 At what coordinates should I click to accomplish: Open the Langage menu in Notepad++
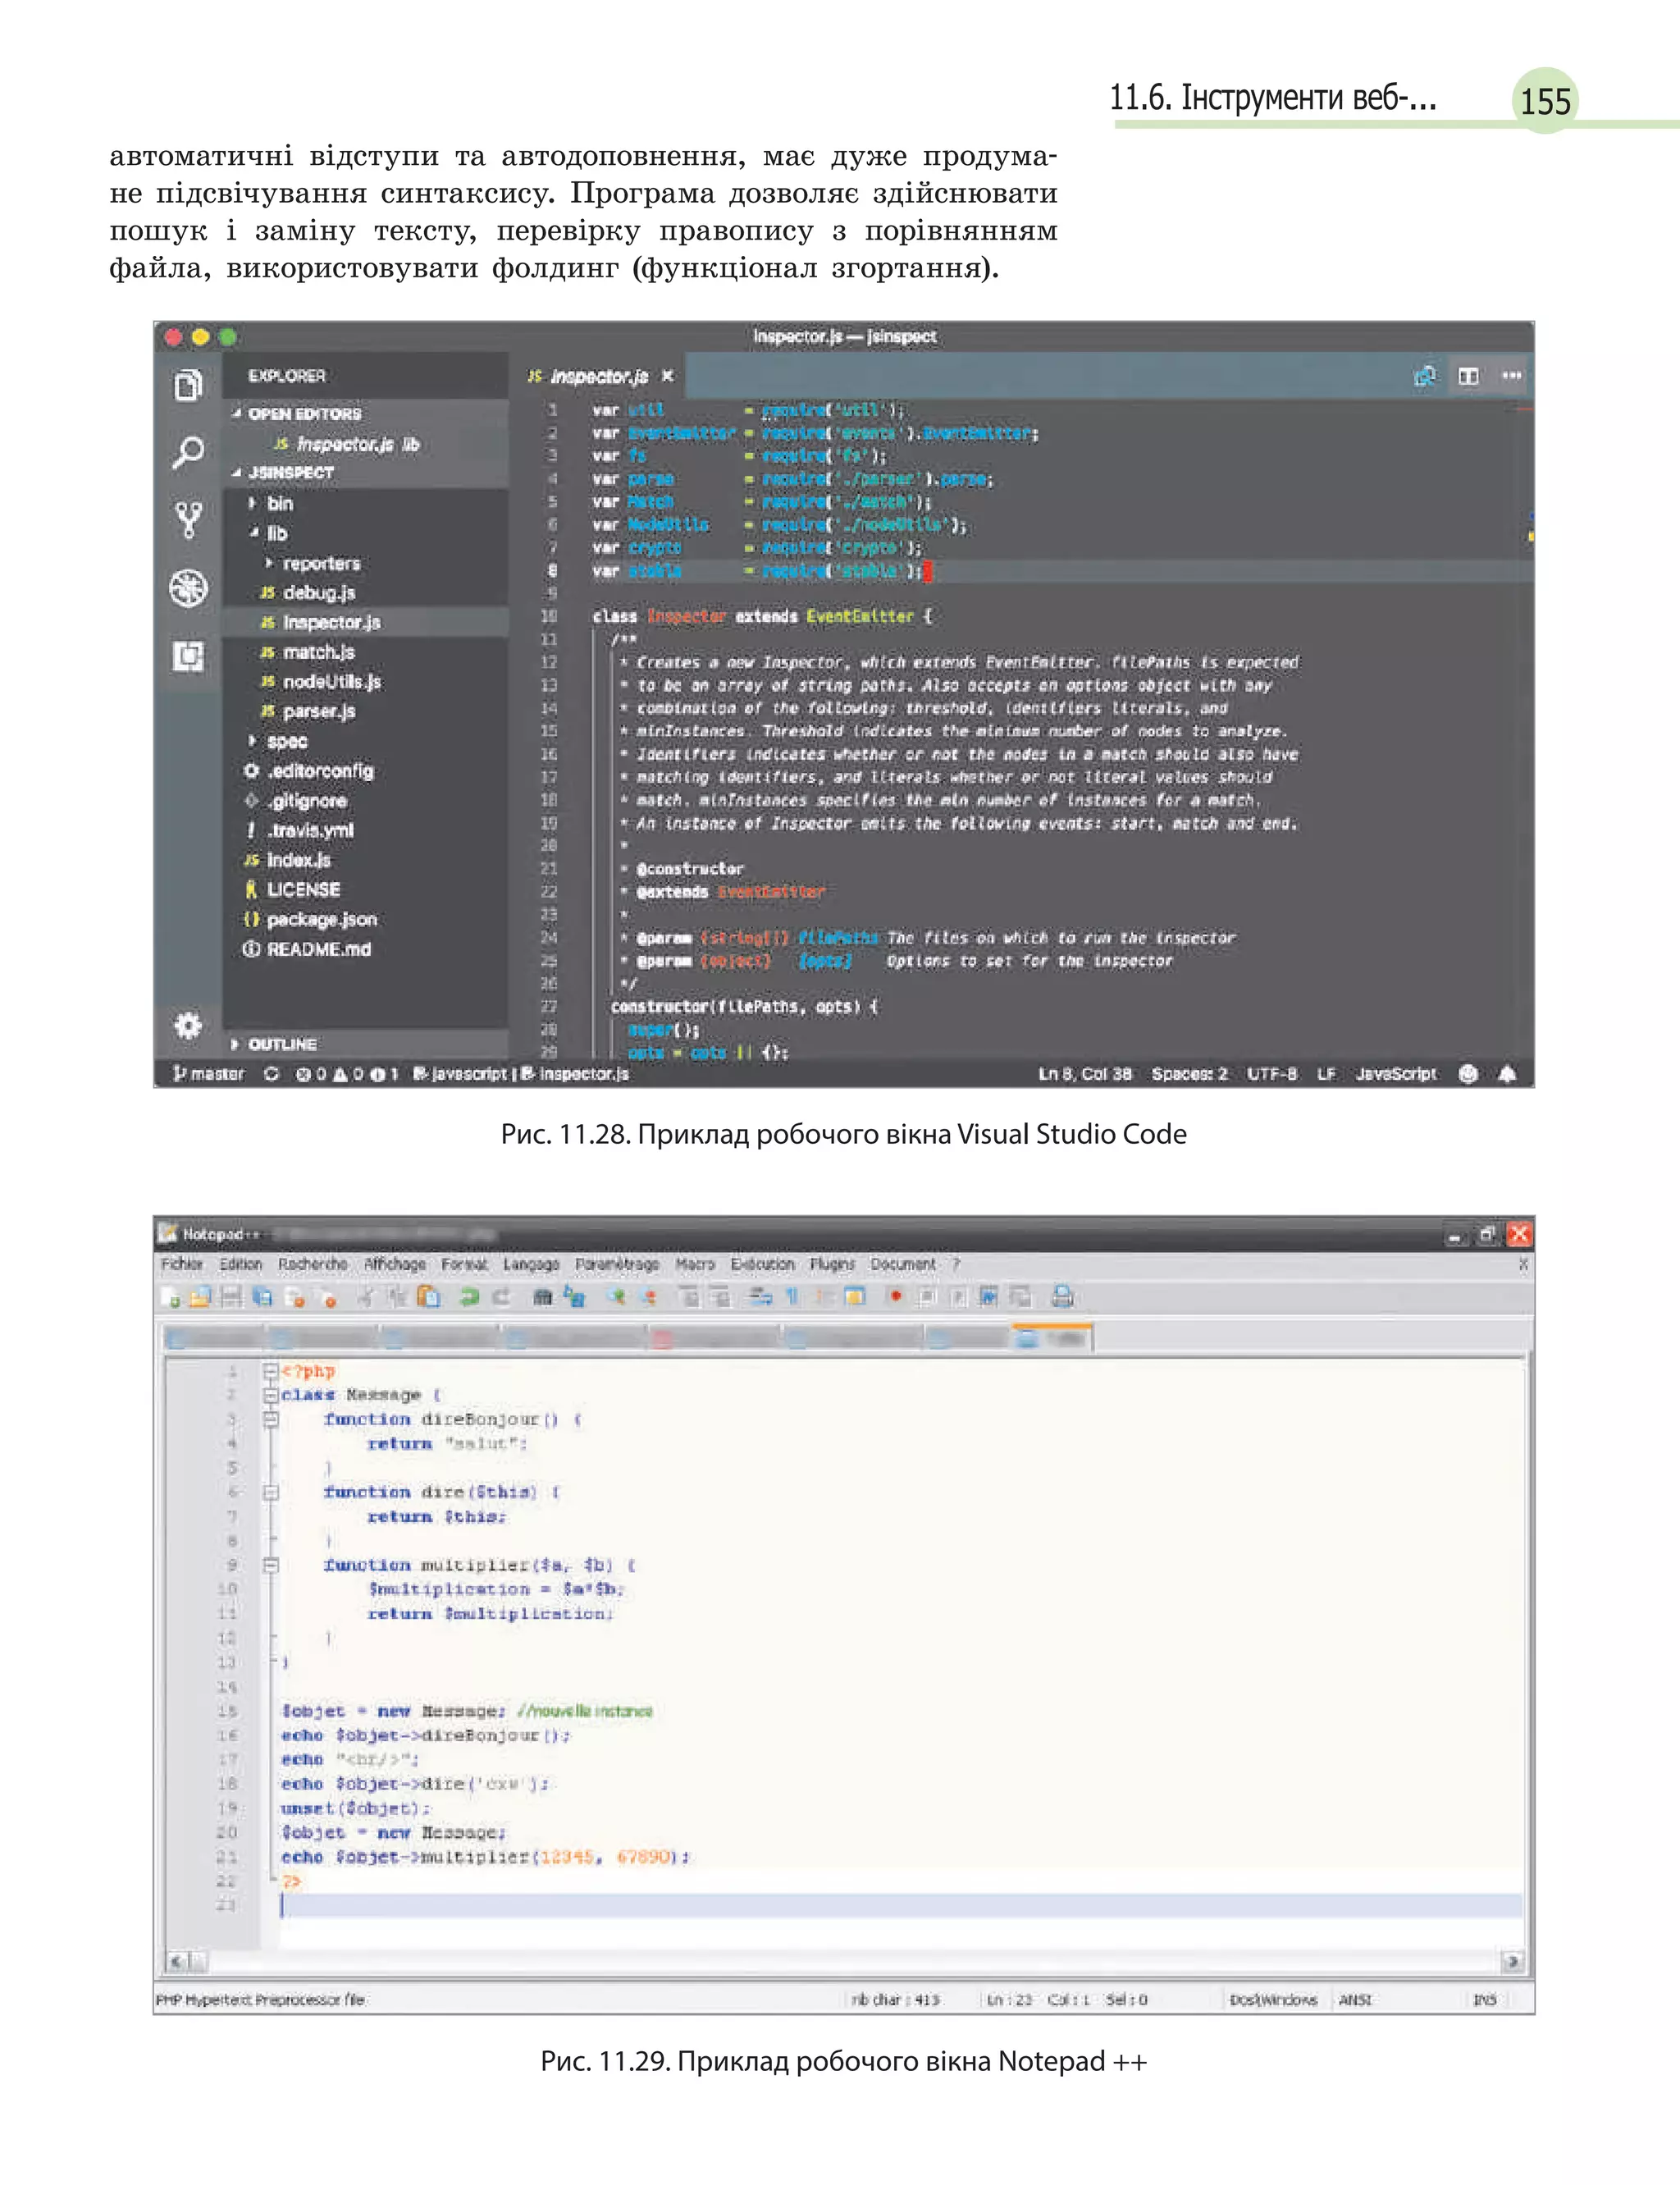530,1265
